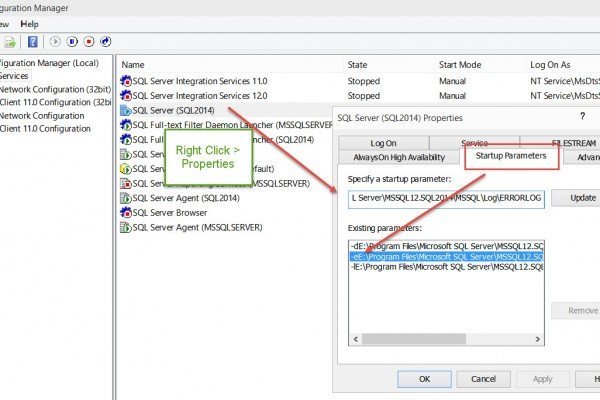Image resolution: width=600 pixels, height=400 pixels.
Task: Select Configuration Manager (Local) tree root
Action: 49,63
